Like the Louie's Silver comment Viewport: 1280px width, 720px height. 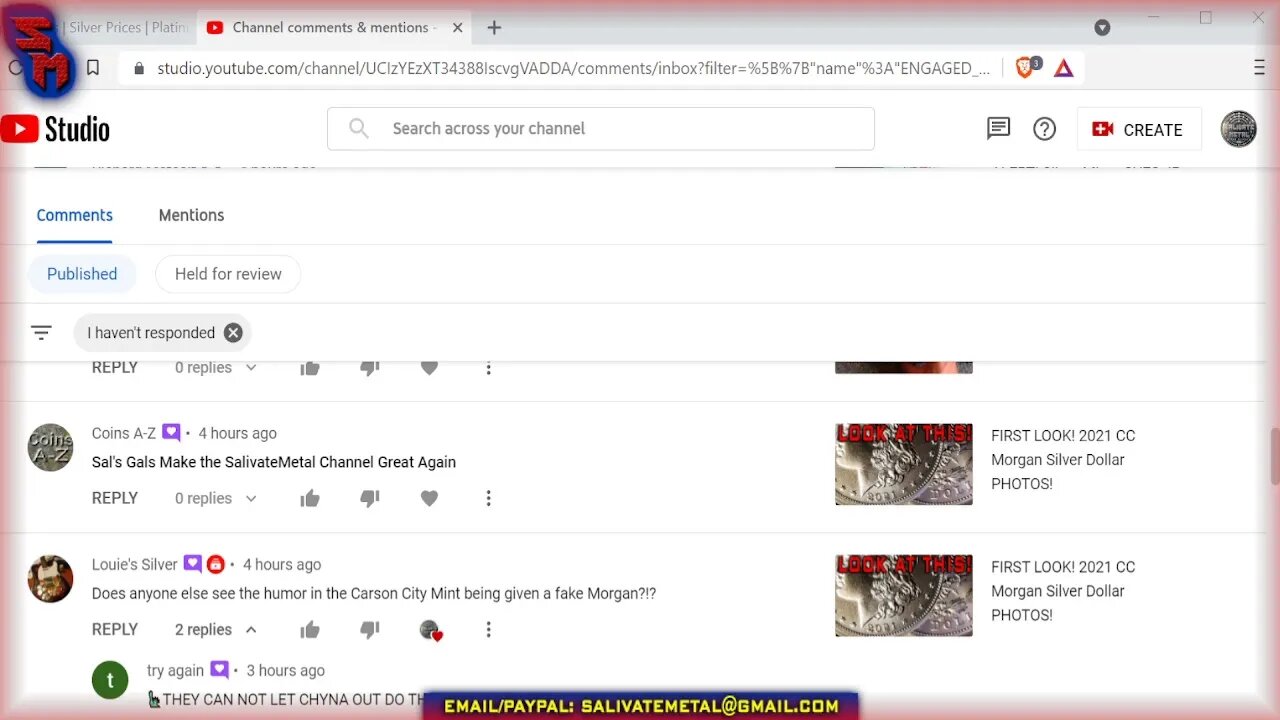click(310, 629)
